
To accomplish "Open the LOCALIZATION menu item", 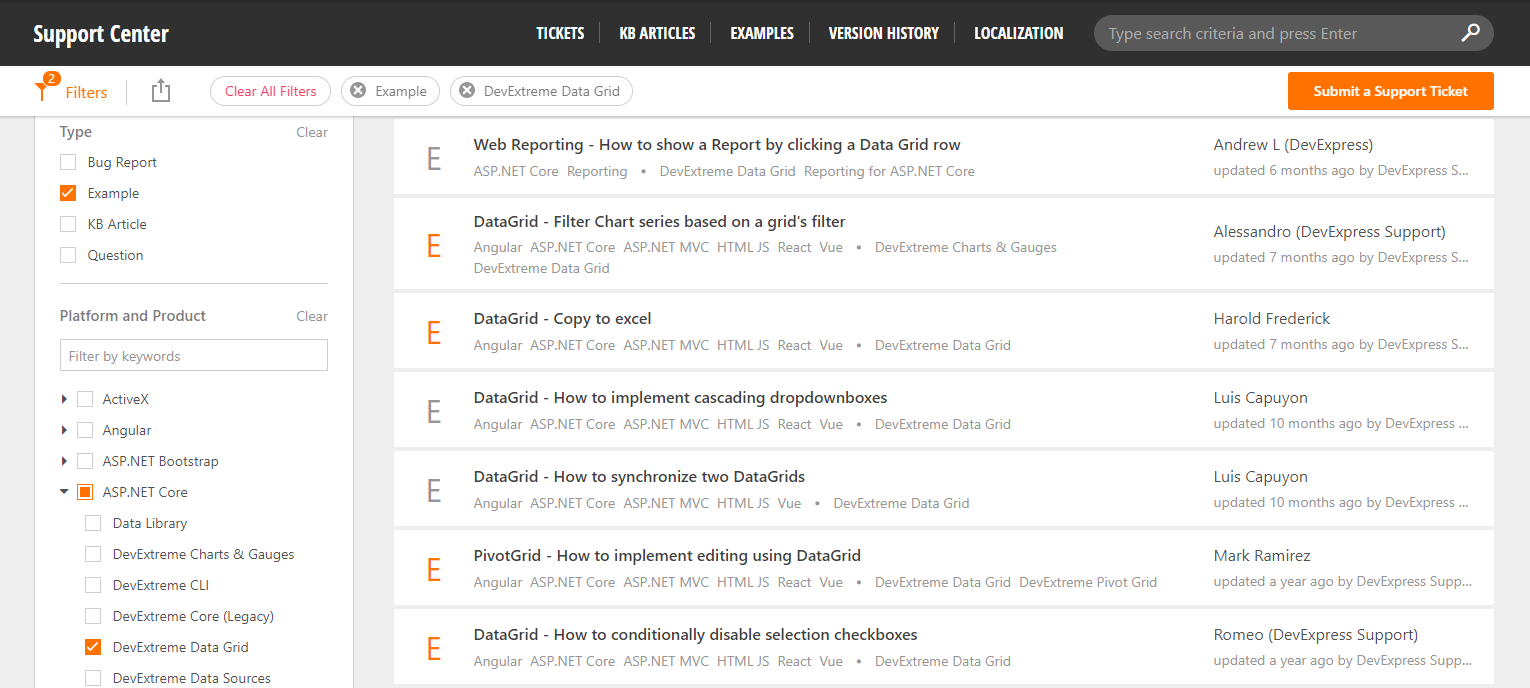I will [1019, 33].
